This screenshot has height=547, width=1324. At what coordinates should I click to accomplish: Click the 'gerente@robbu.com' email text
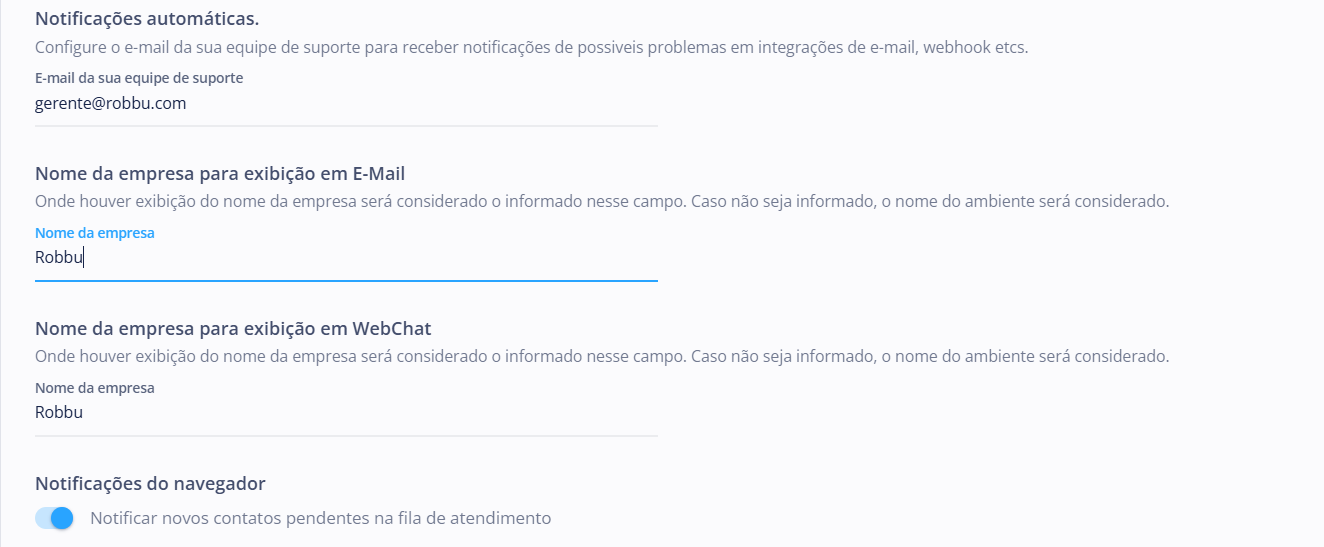110,103
